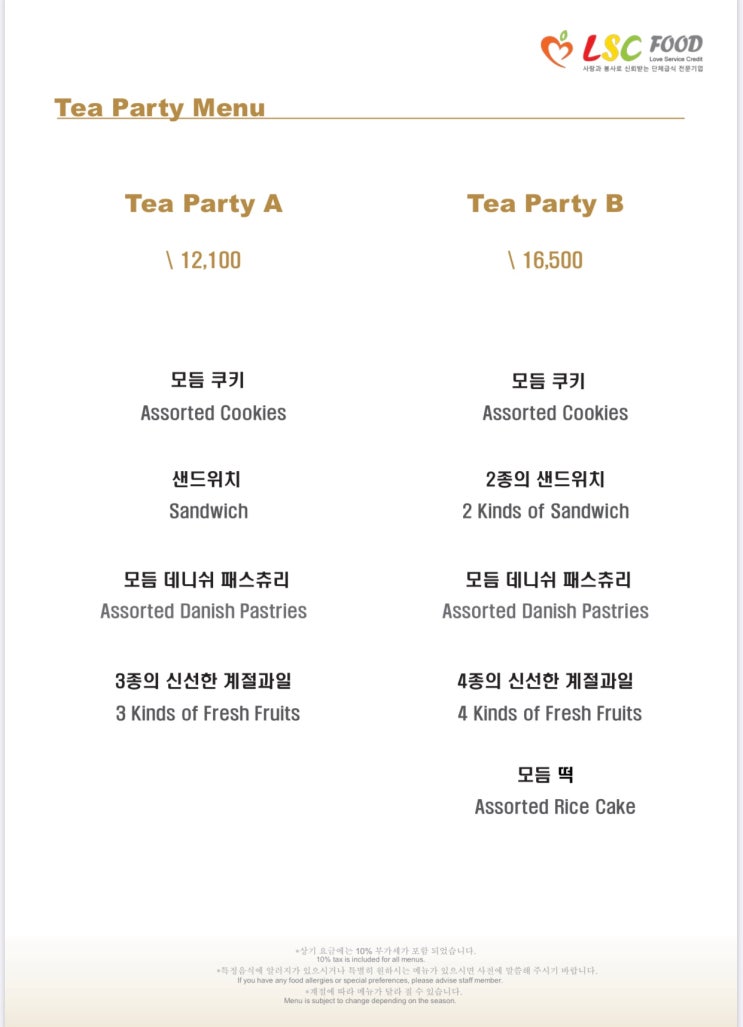Click the Tea Party A heading
The width and height of the screenshot is (743, 1027).
(x=204, y=204)
